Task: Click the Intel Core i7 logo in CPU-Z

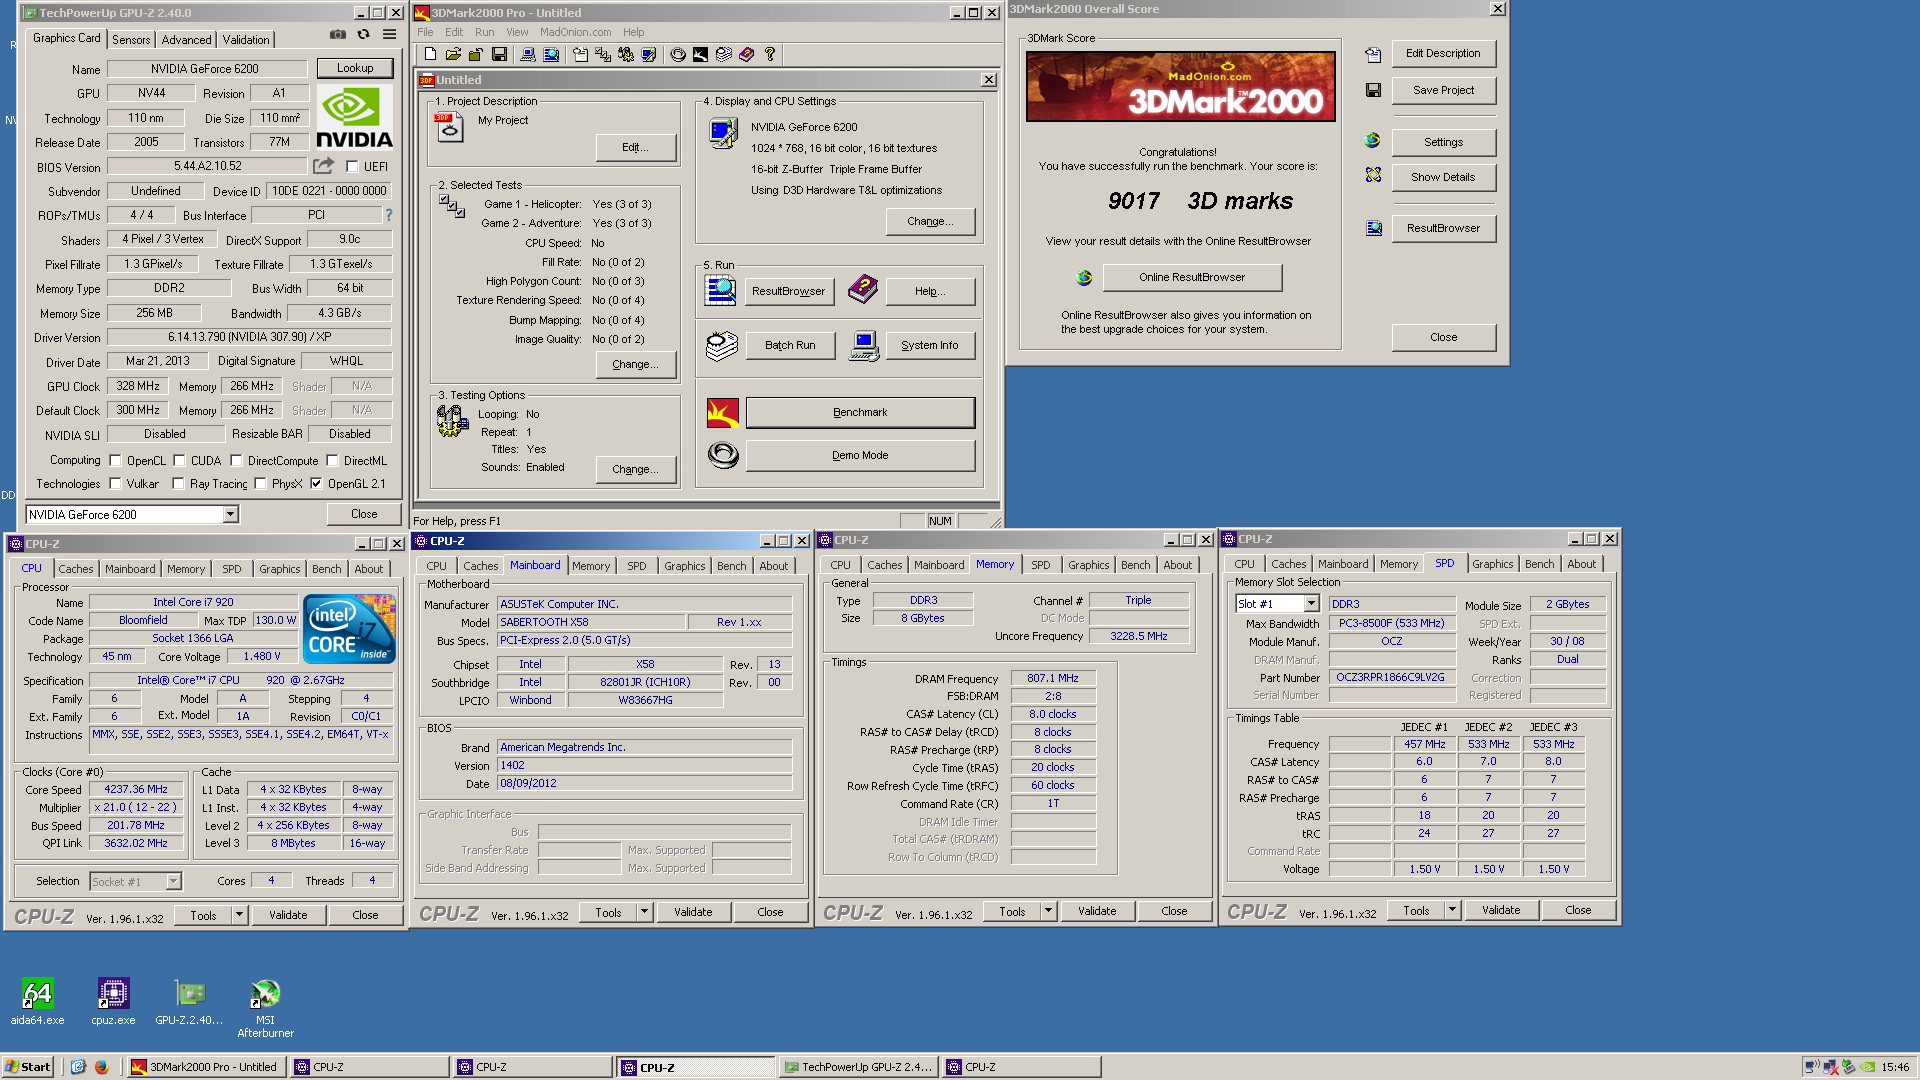Action: (x=349, y=629)
